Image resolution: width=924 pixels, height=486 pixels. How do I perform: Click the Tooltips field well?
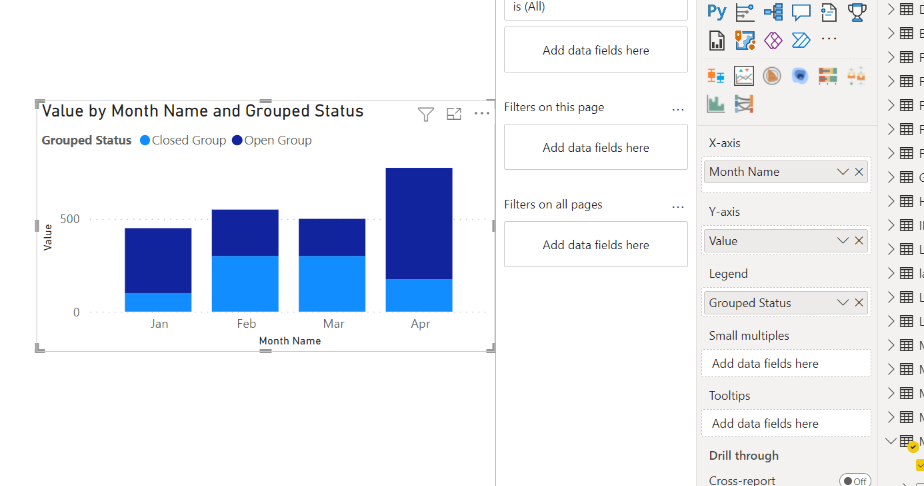pos(786,424)
